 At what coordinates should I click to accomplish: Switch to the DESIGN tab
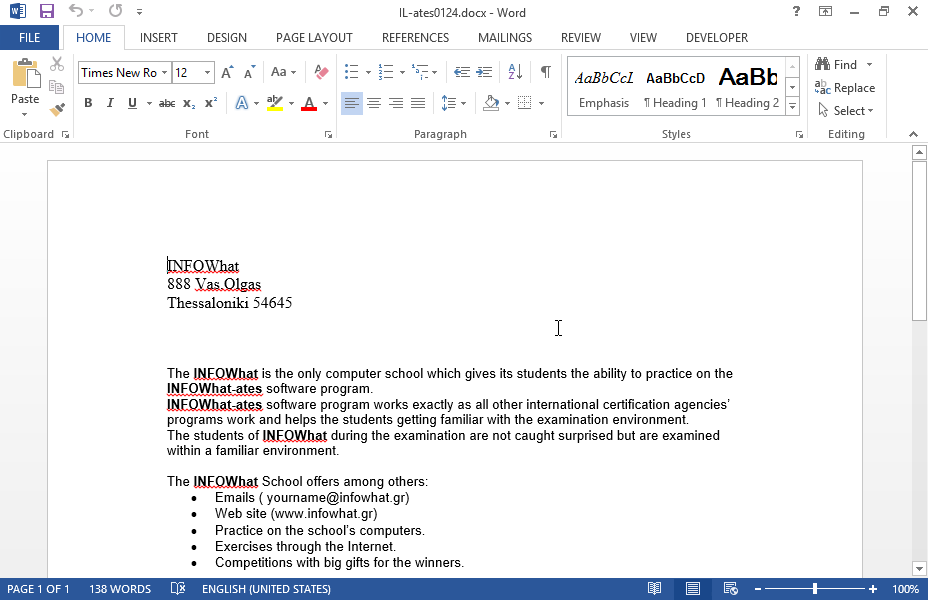(x=227, y=38)
